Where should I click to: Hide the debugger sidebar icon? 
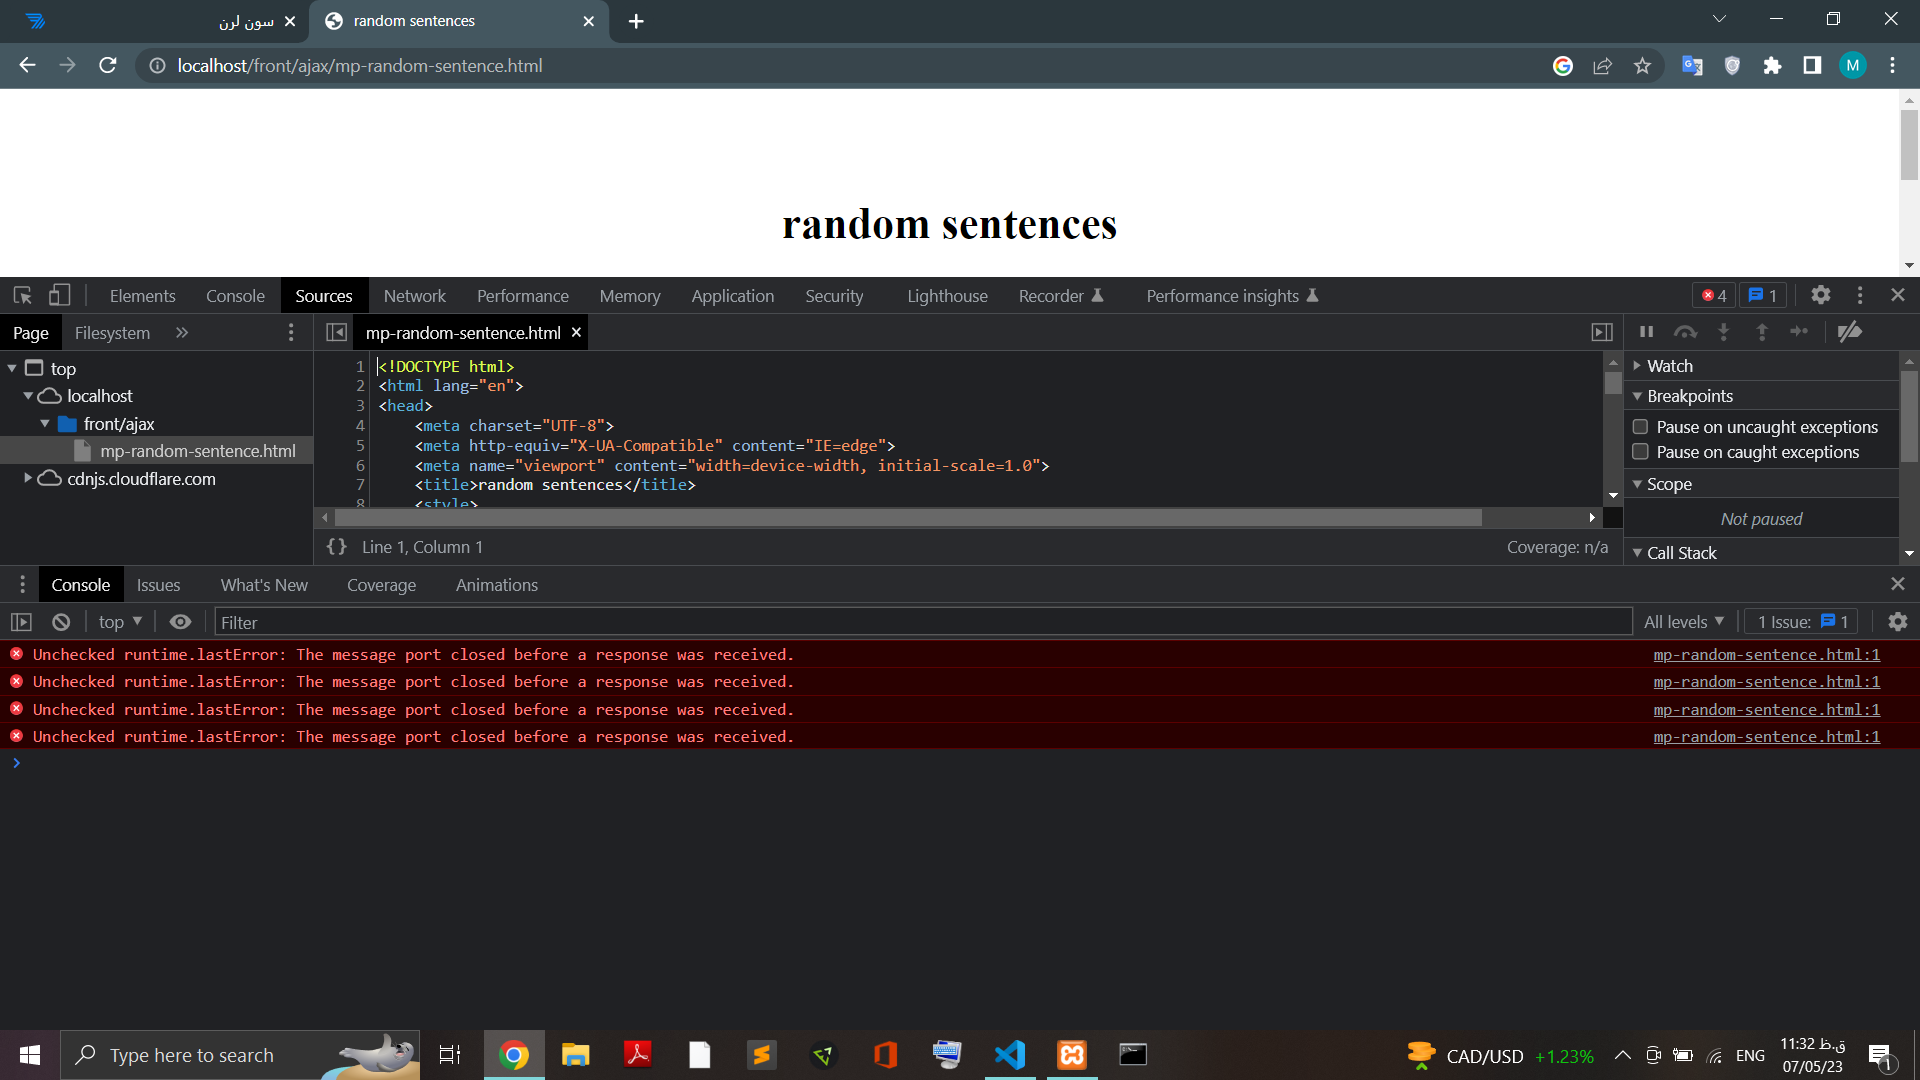point(1602,333)
